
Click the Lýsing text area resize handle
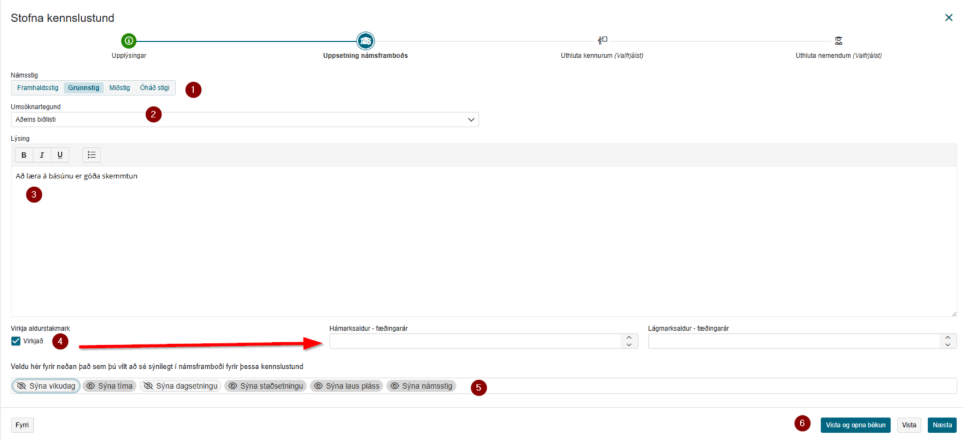pos(953,313)
